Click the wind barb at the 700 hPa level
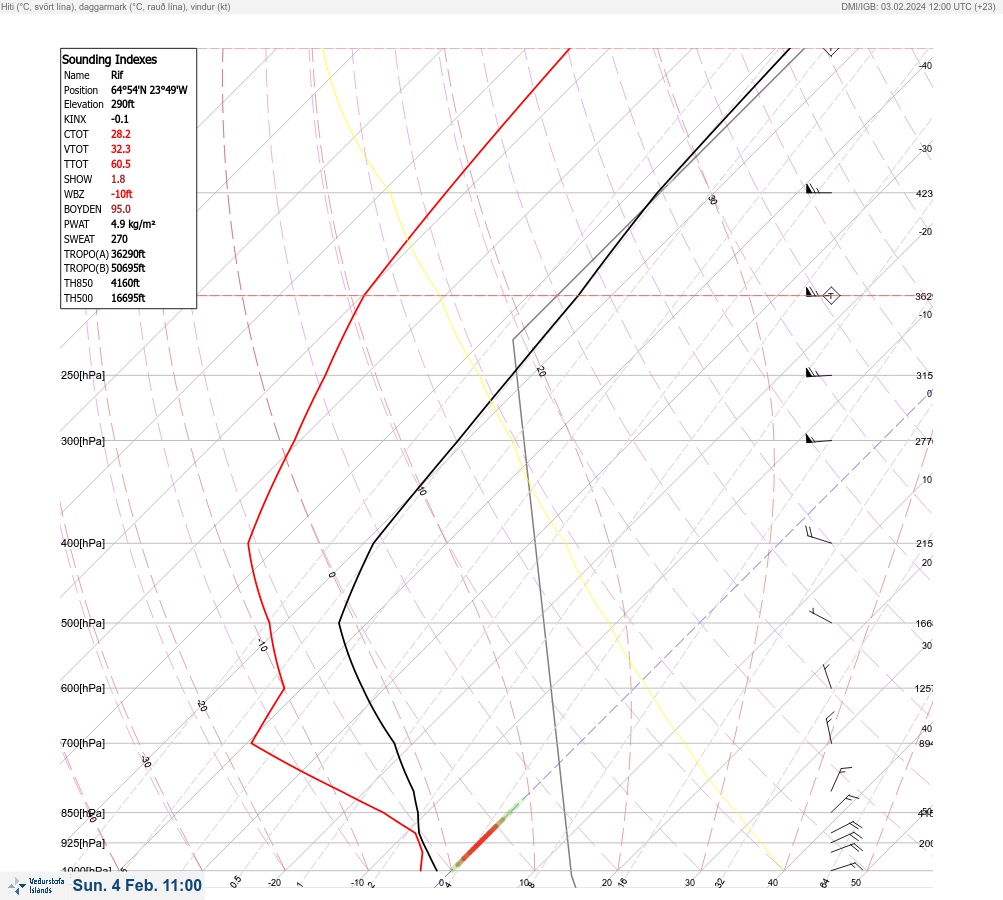The image size is (1003, 900). 830,728
